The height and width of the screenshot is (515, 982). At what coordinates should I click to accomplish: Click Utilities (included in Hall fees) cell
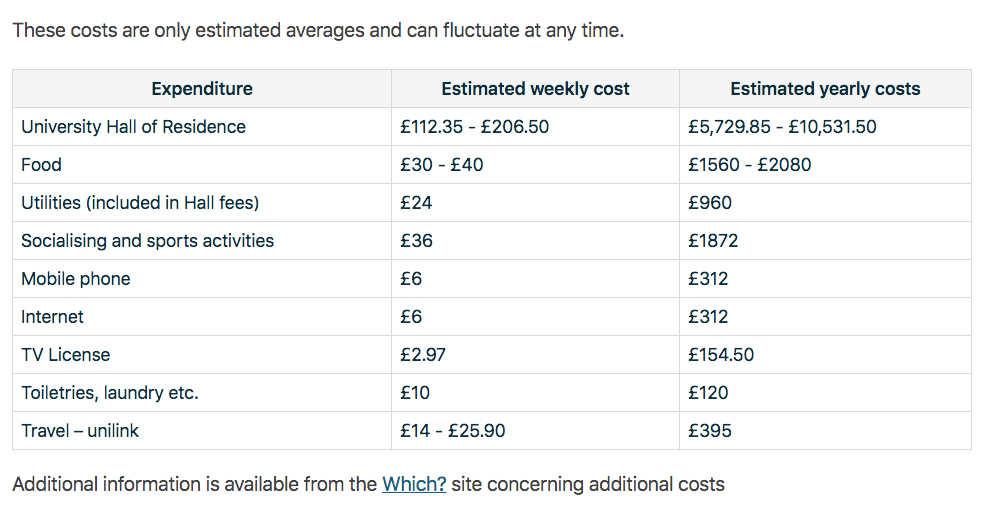140,203
